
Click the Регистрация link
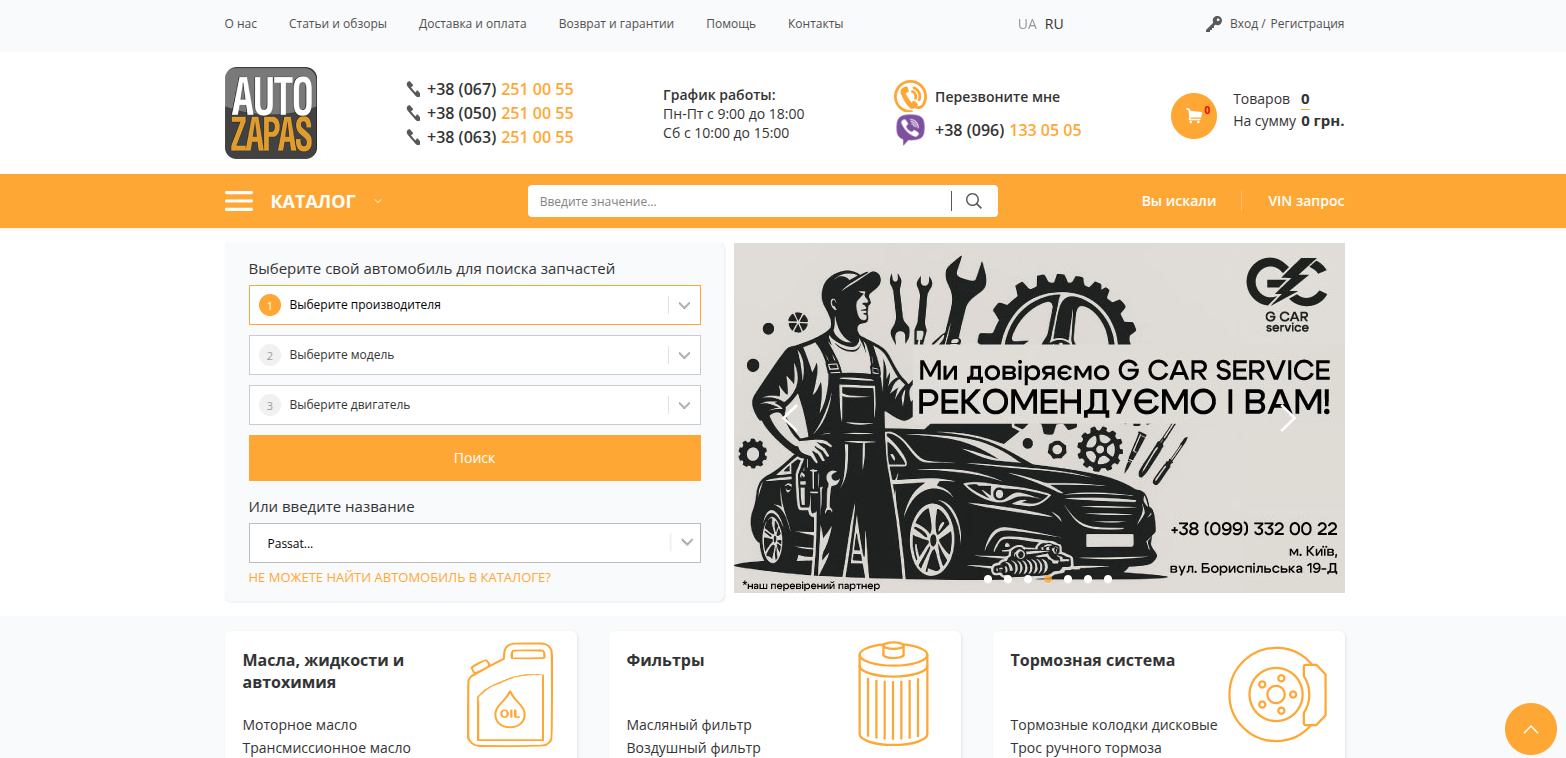point(1307,24)
